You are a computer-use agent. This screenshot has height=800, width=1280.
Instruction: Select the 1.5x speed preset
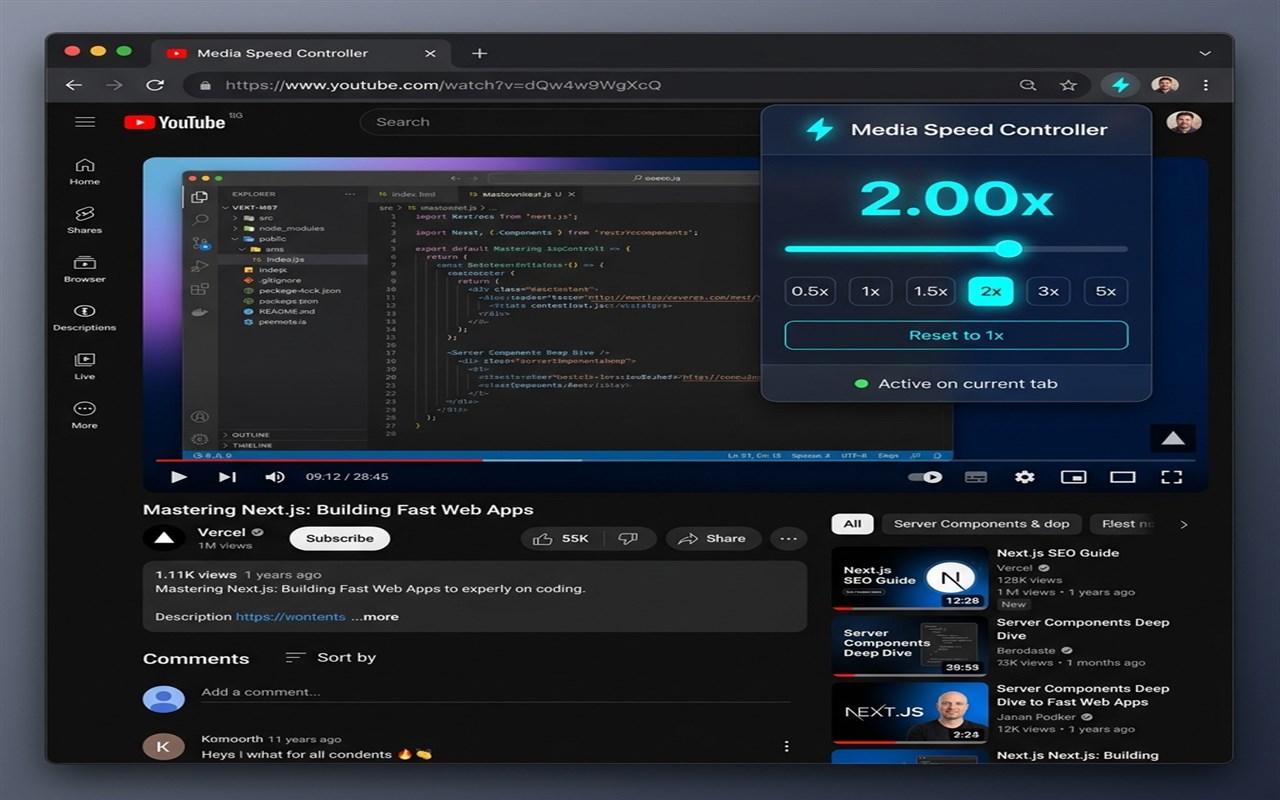(930, 291)
